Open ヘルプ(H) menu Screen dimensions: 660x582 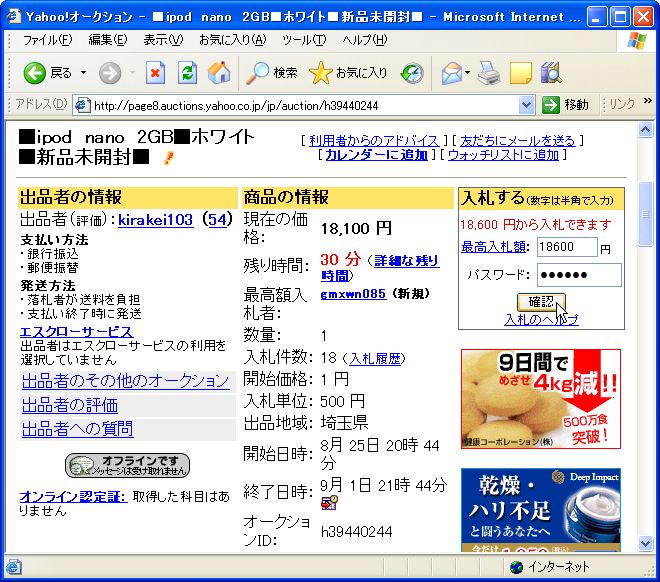click(365, 40)
